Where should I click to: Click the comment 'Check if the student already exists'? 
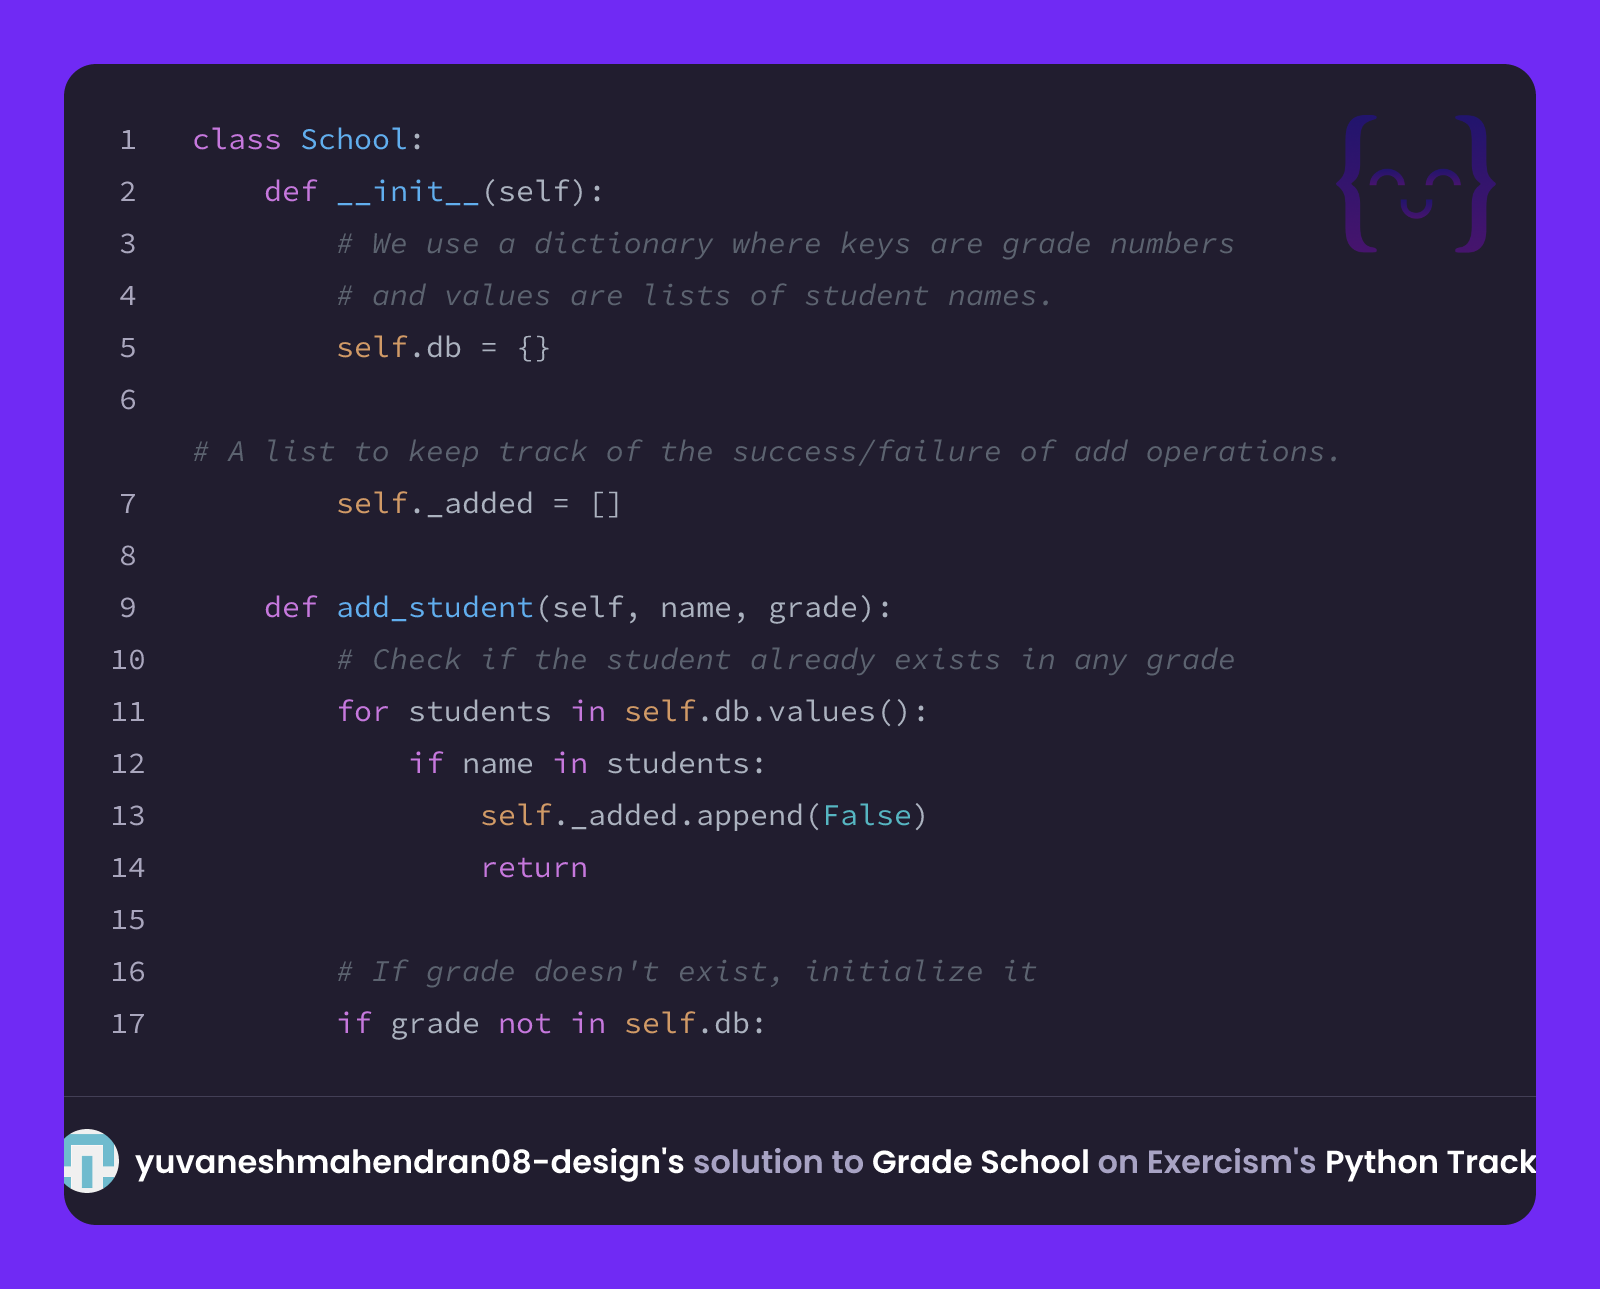tap(786, 659)
